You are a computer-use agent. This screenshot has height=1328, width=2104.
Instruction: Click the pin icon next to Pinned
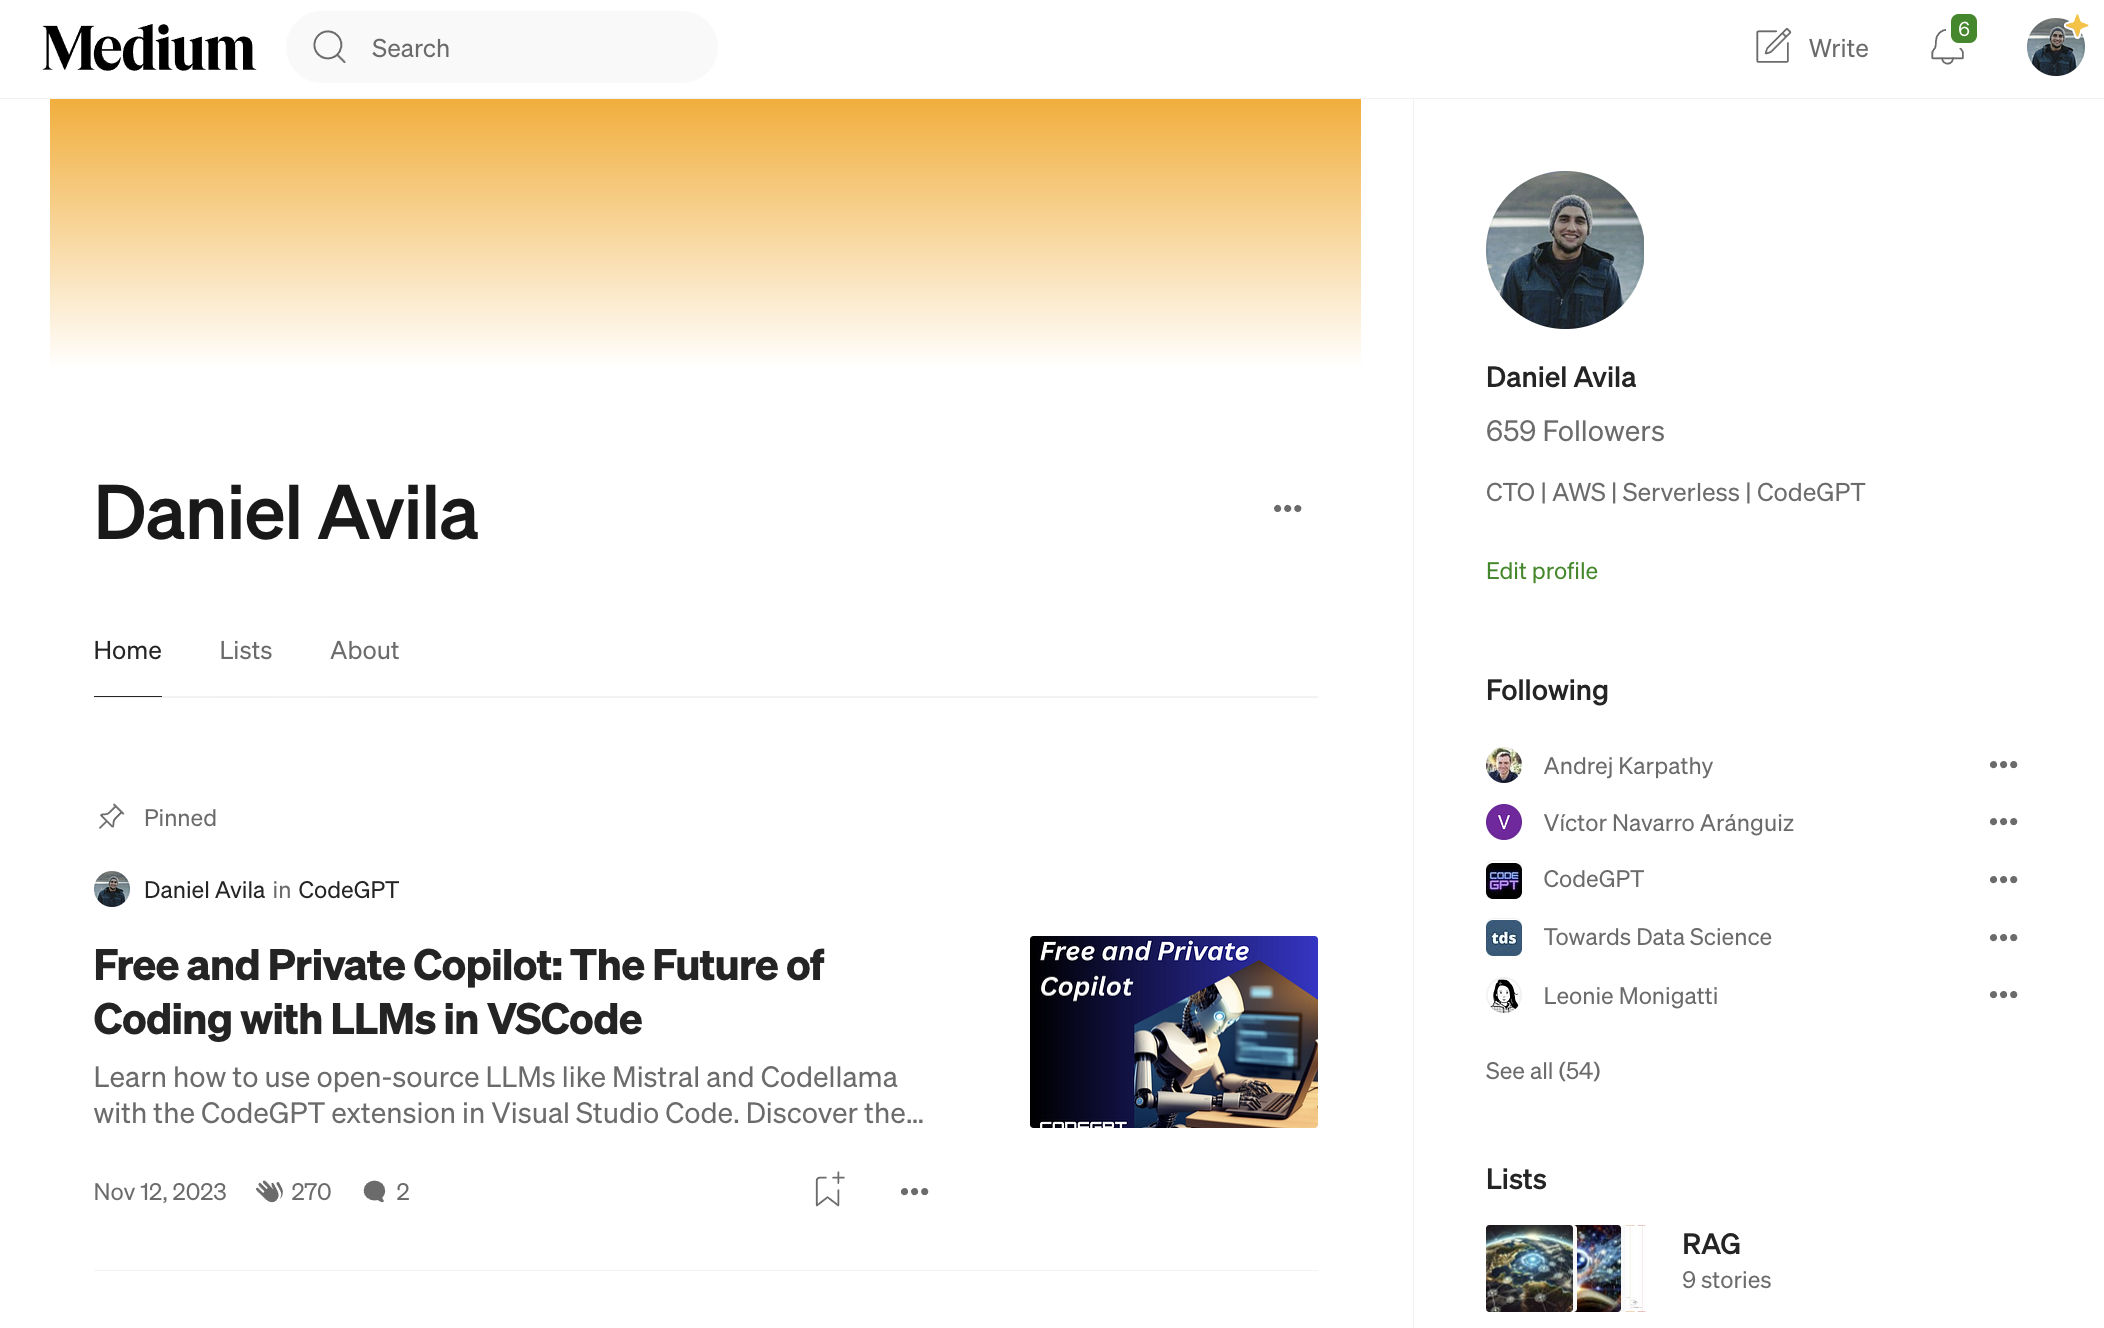click(x=111, y=817)
